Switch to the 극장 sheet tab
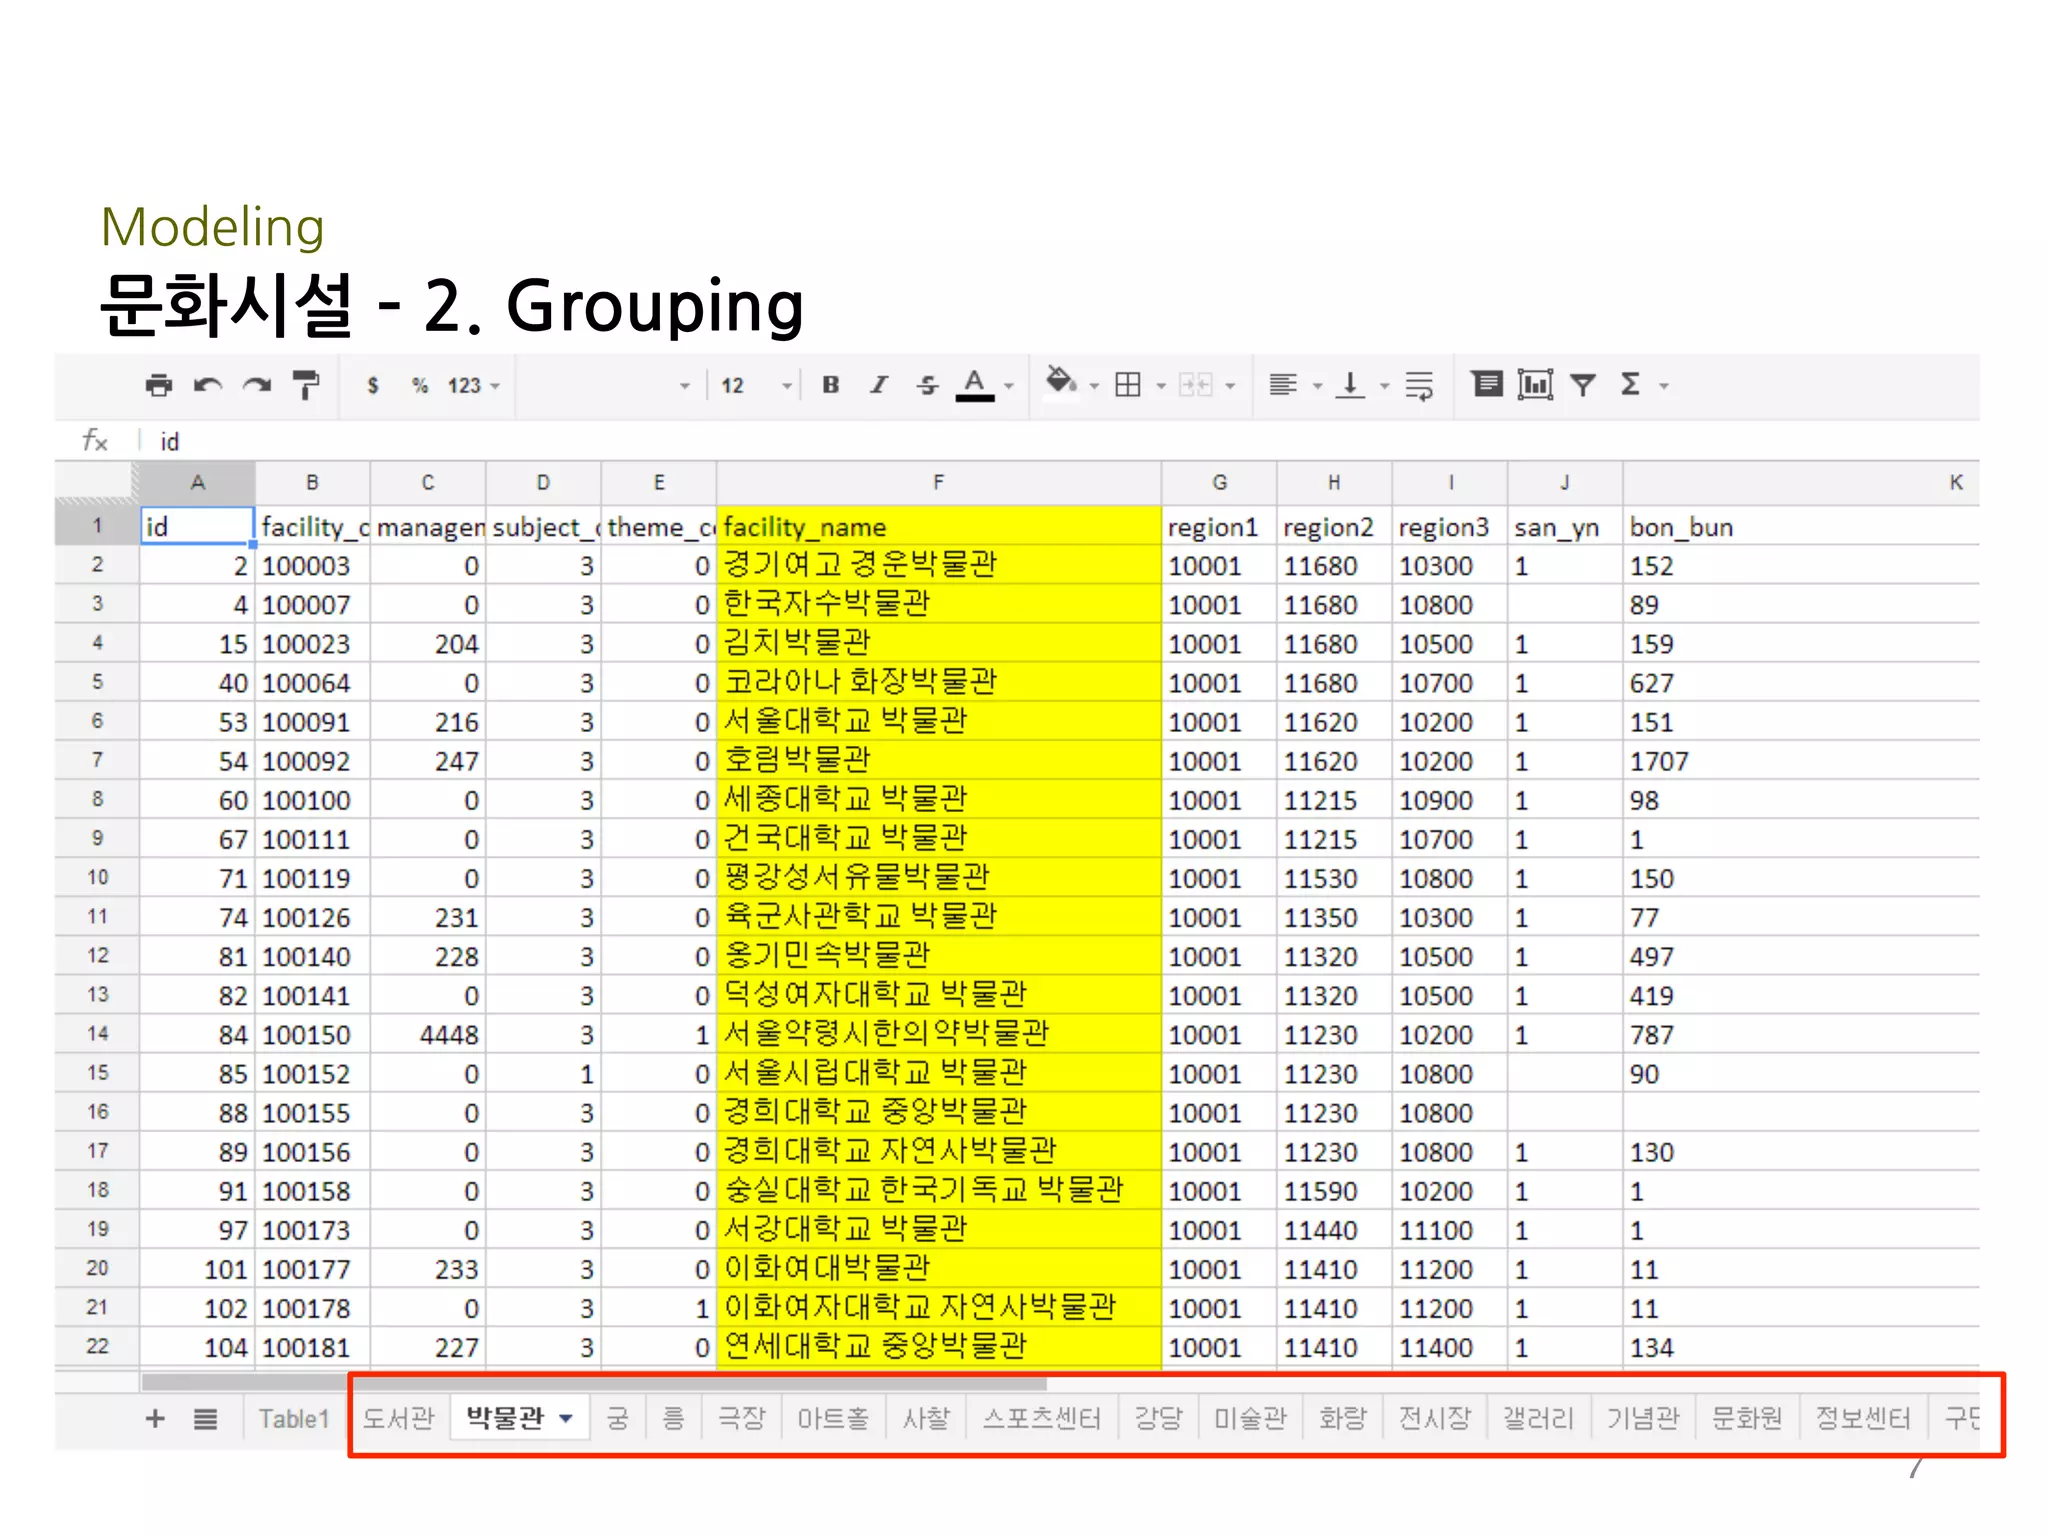The width and height of the screenshot is (2048, 1536). (x=741, y=1418)
